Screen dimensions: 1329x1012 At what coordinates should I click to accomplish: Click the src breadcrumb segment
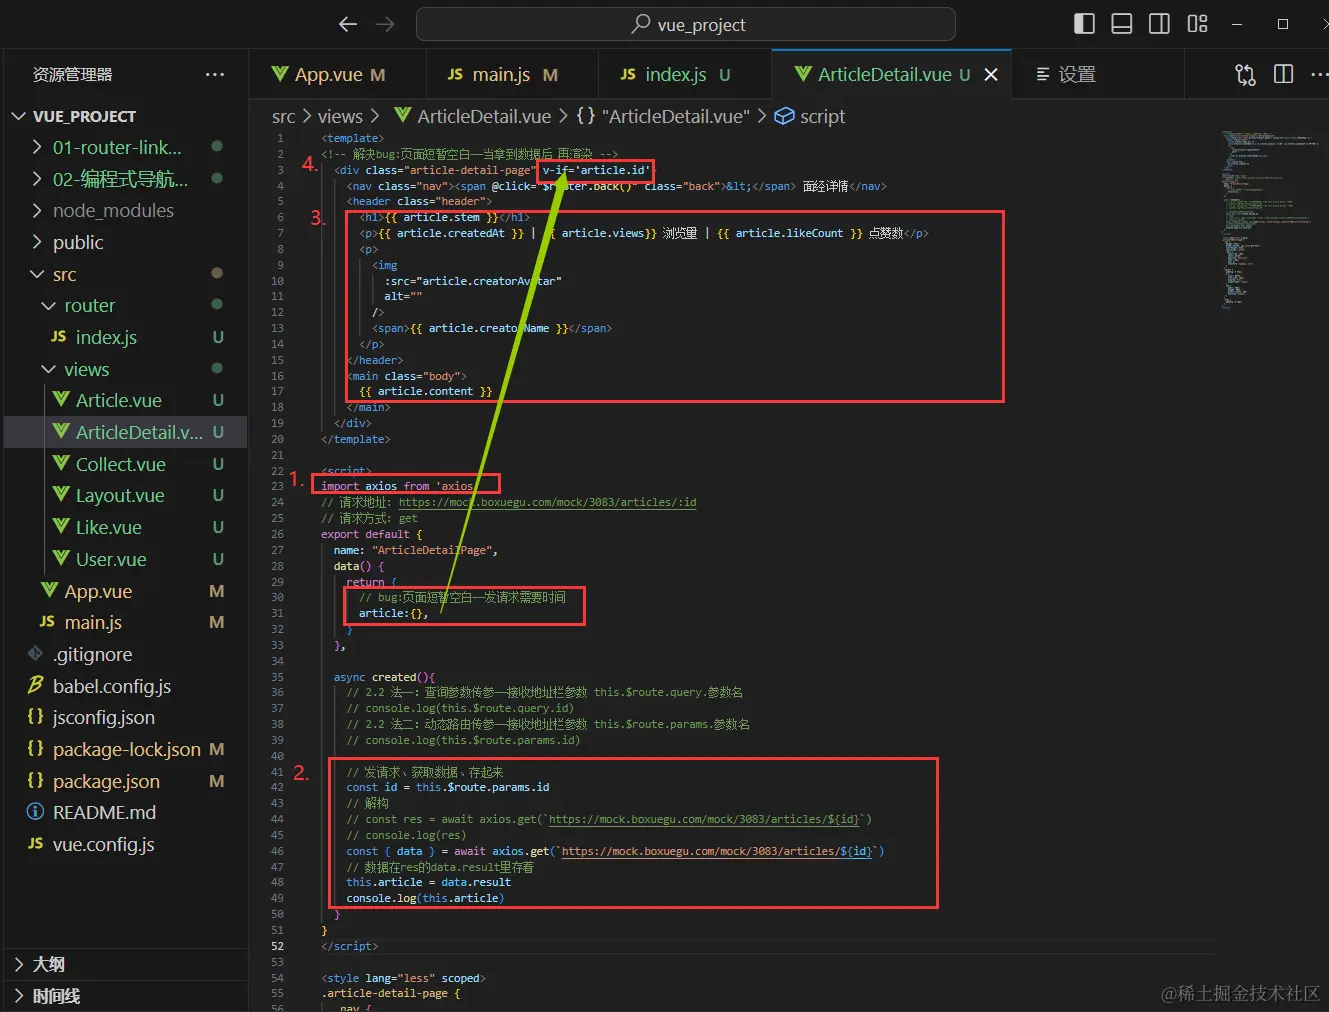pyautogui.click(x=284, y=117)
